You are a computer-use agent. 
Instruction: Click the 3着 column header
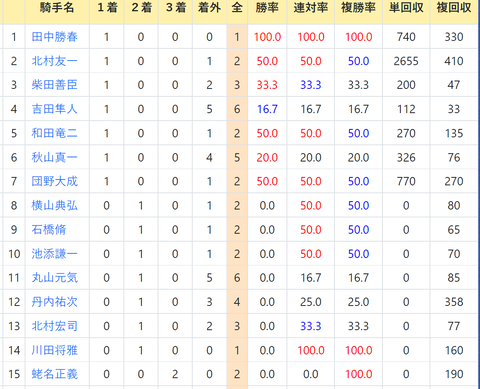176,7
